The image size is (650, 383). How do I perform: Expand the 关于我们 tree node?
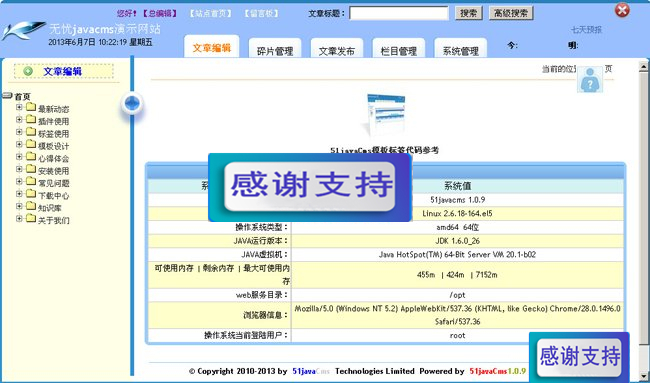pos(19,218)
